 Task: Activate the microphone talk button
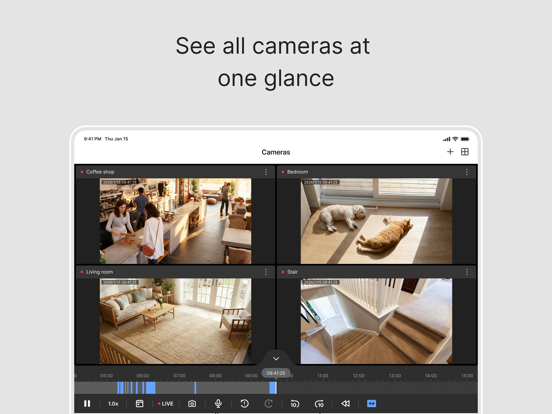[218, 403]
